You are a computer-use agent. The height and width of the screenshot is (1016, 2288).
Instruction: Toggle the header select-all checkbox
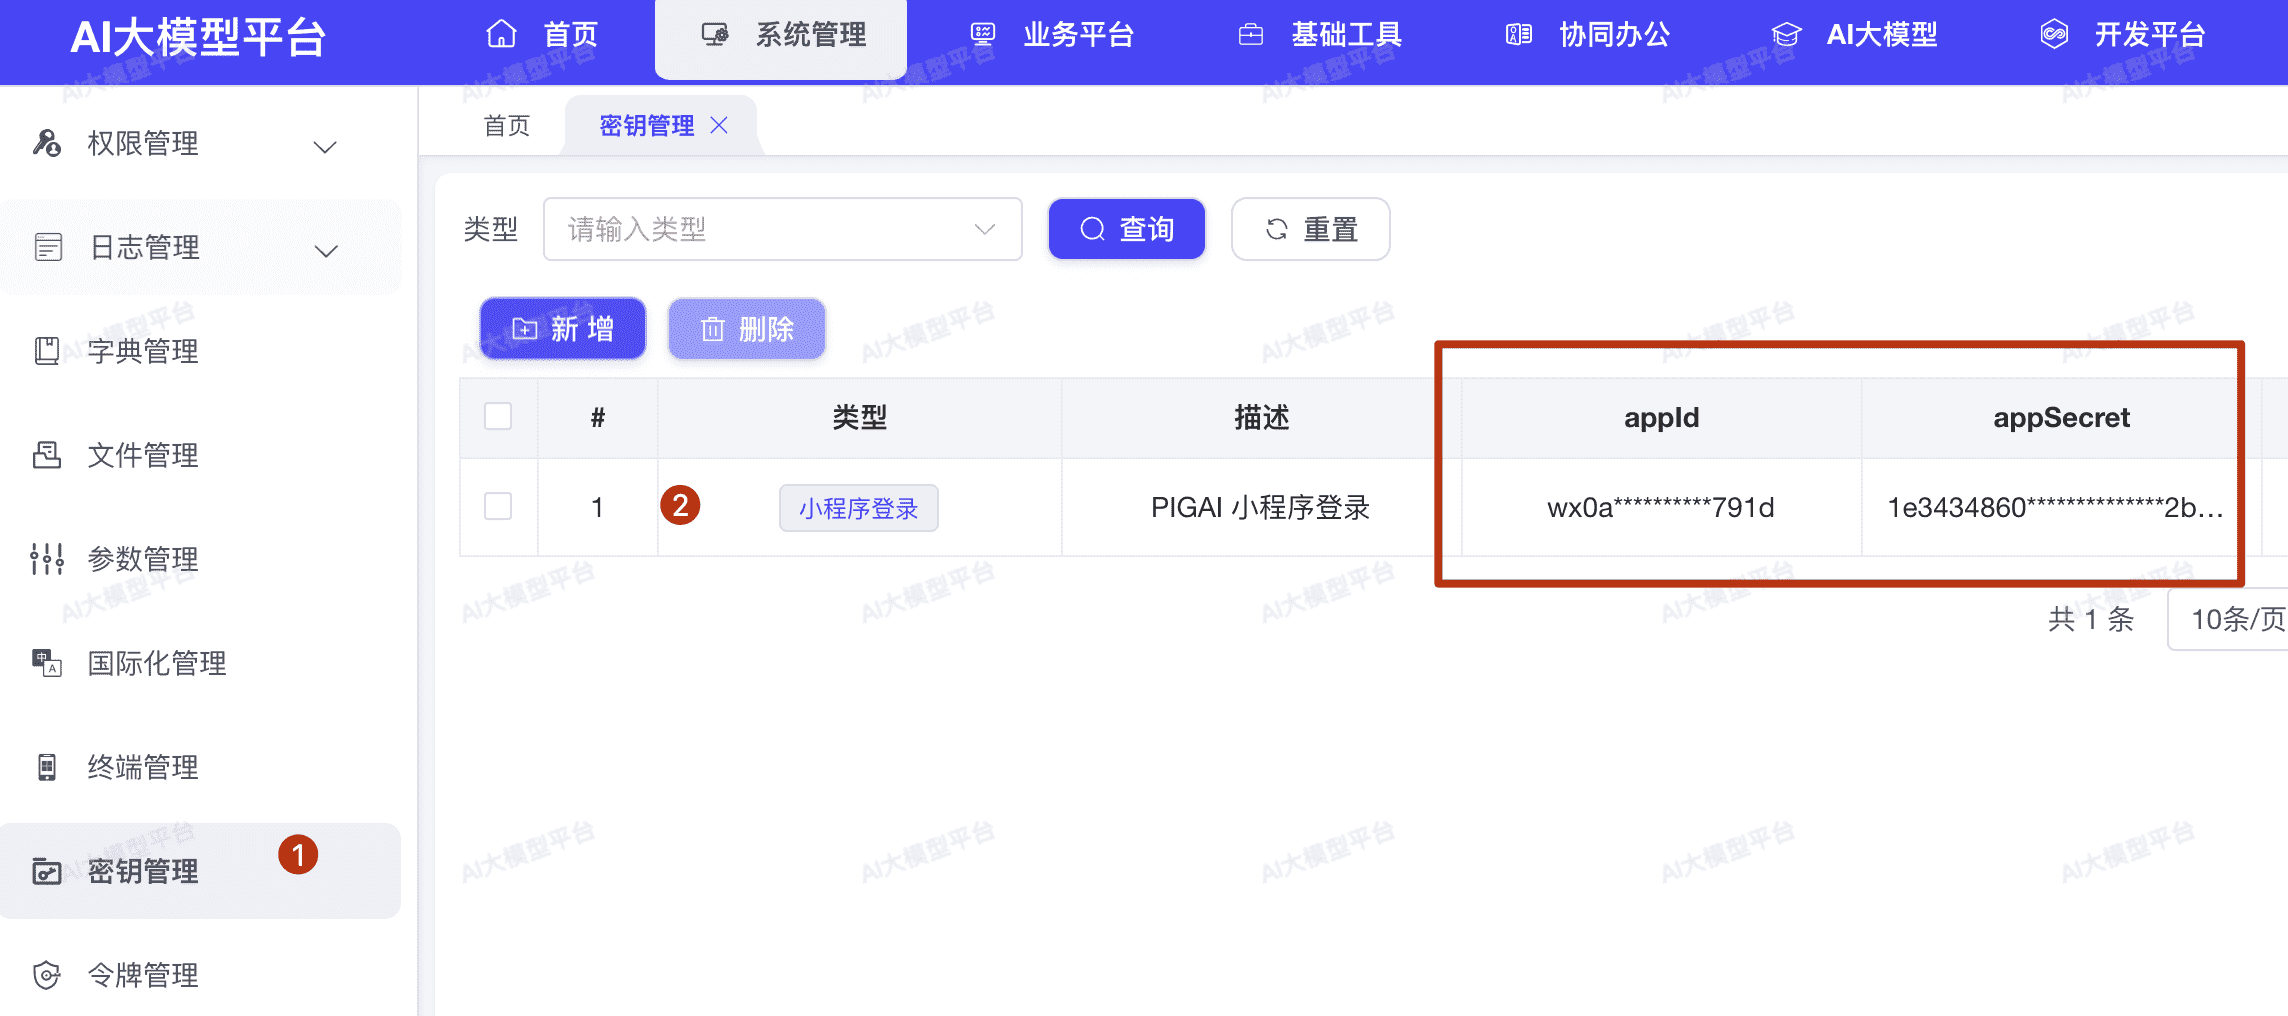coord(497,415)
